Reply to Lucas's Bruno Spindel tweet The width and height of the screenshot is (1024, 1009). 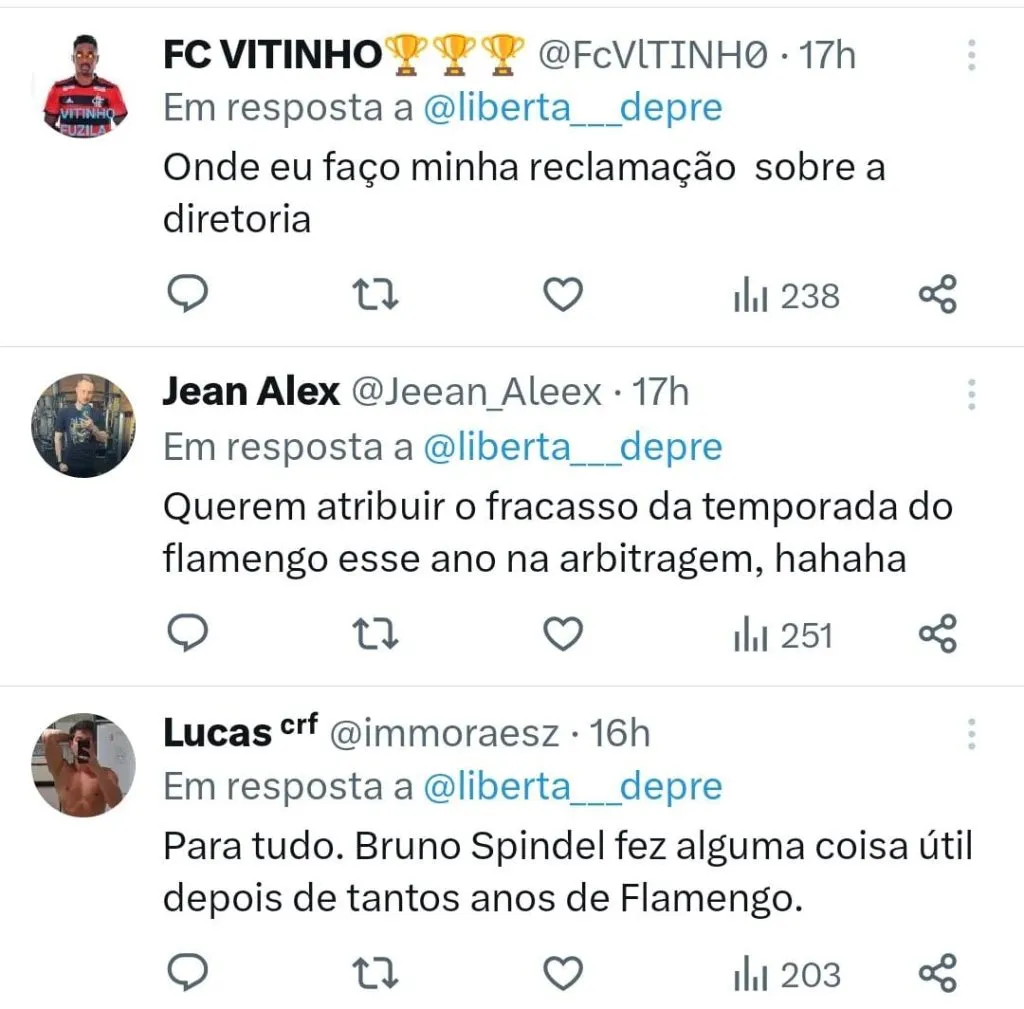(186, 973)
